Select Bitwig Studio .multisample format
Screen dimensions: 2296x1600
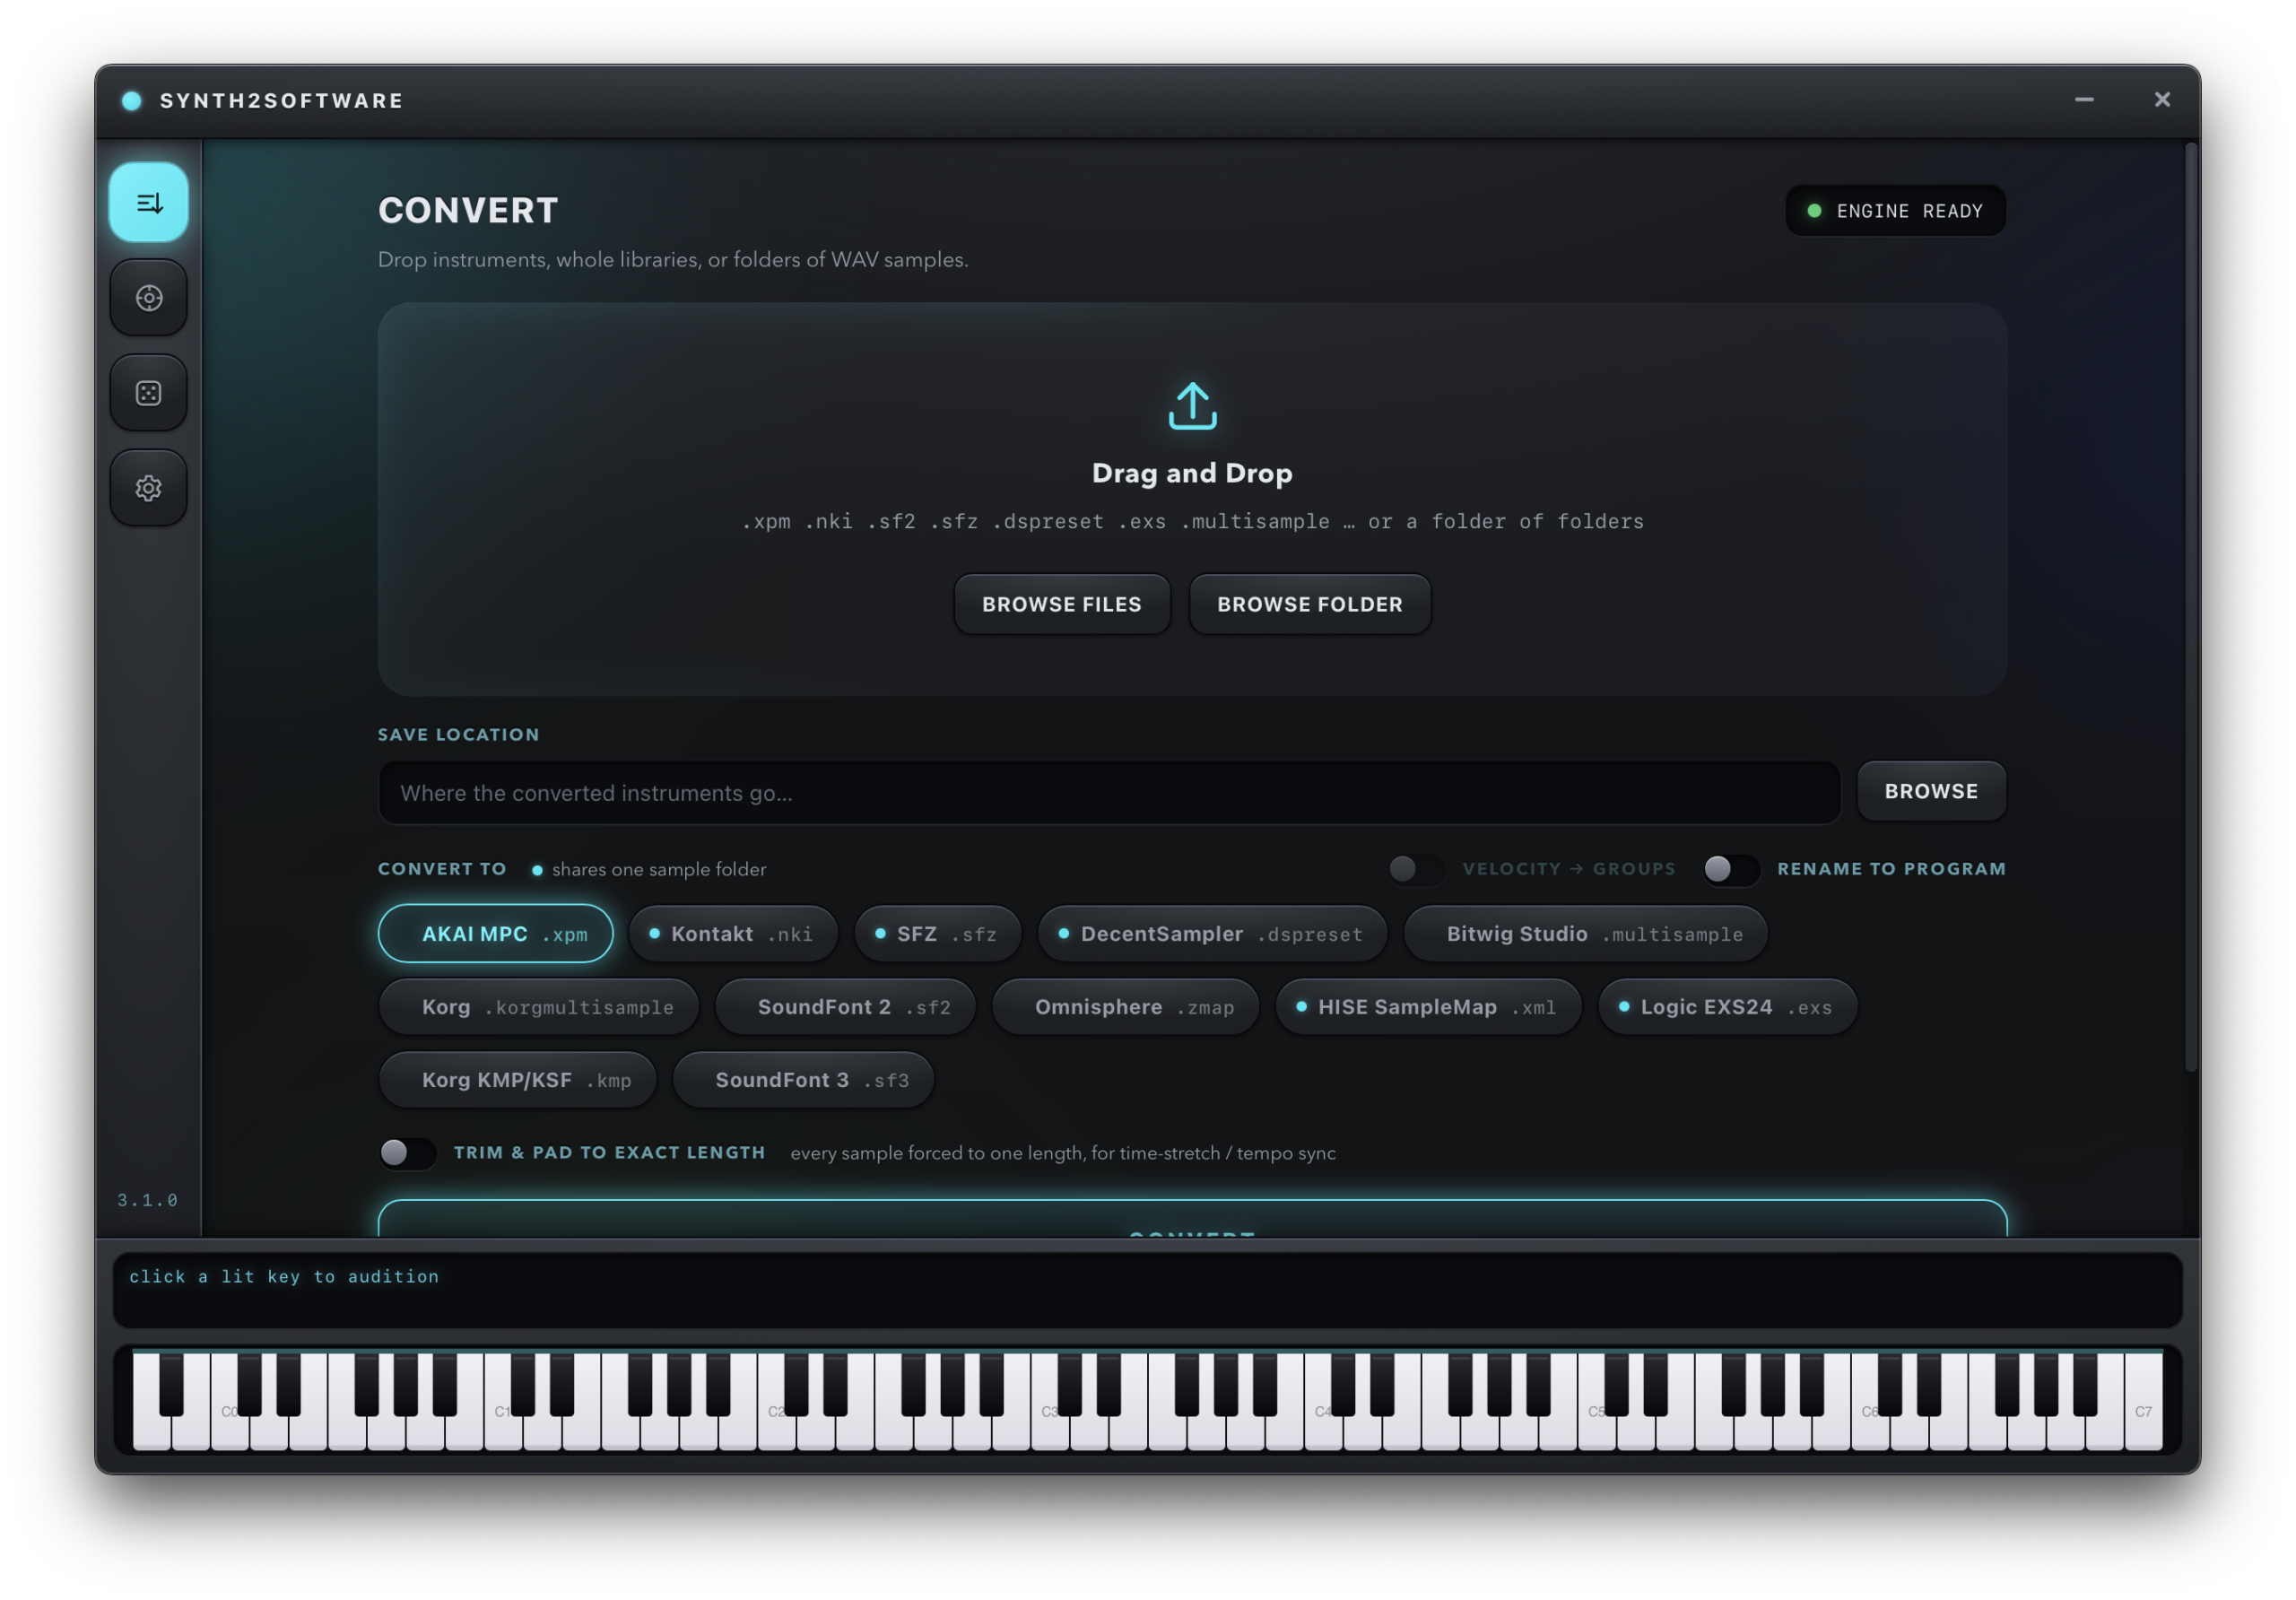coord(1585,934)
